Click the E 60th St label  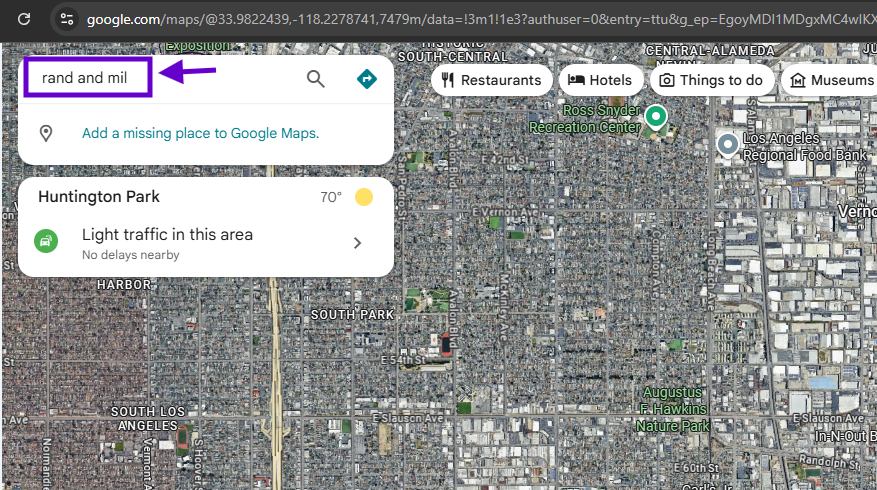[696, 467]
